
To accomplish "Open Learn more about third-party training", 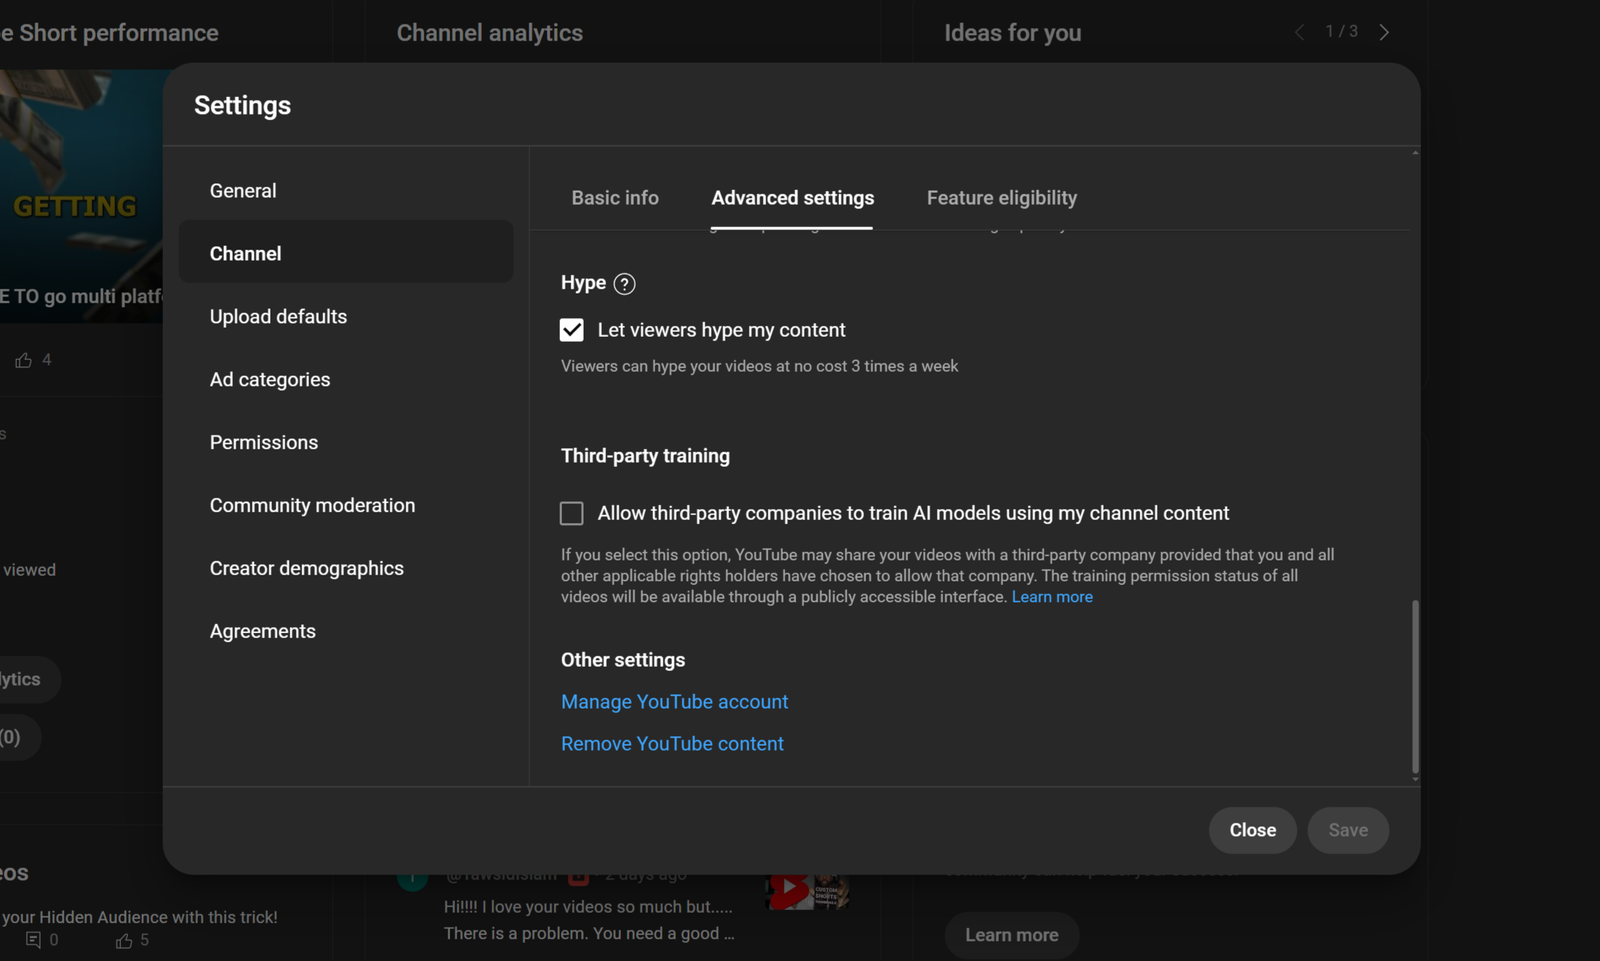I will [x=1052, y=596].
